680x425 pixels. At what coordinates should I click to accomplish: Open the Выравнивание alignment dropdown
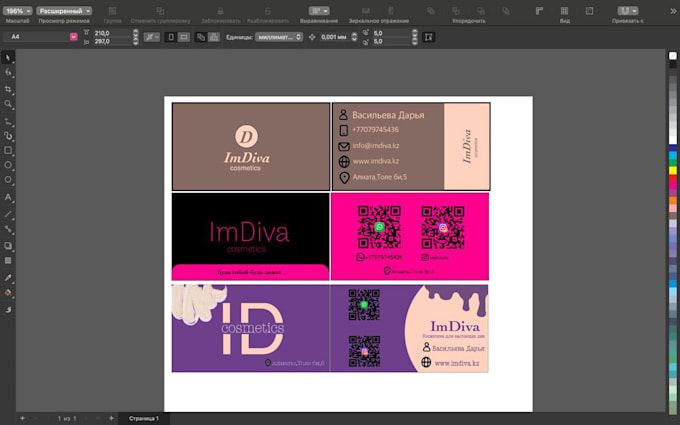click(319, 11)
